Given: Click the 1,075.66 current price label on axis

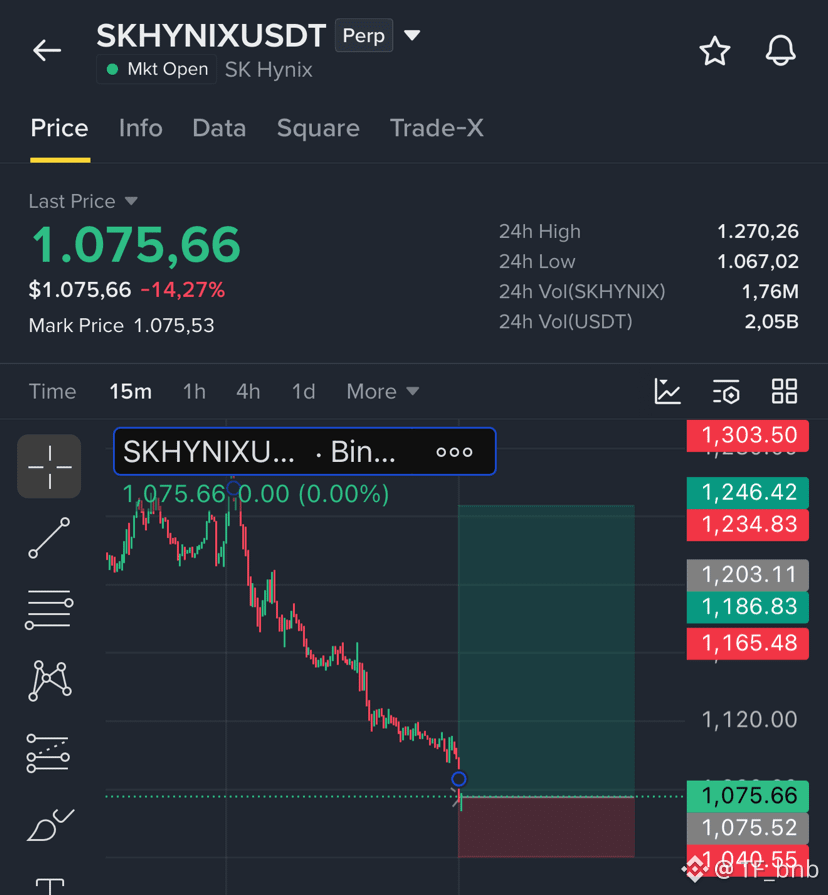Looking at the screenshot, I should pos(748,796).
